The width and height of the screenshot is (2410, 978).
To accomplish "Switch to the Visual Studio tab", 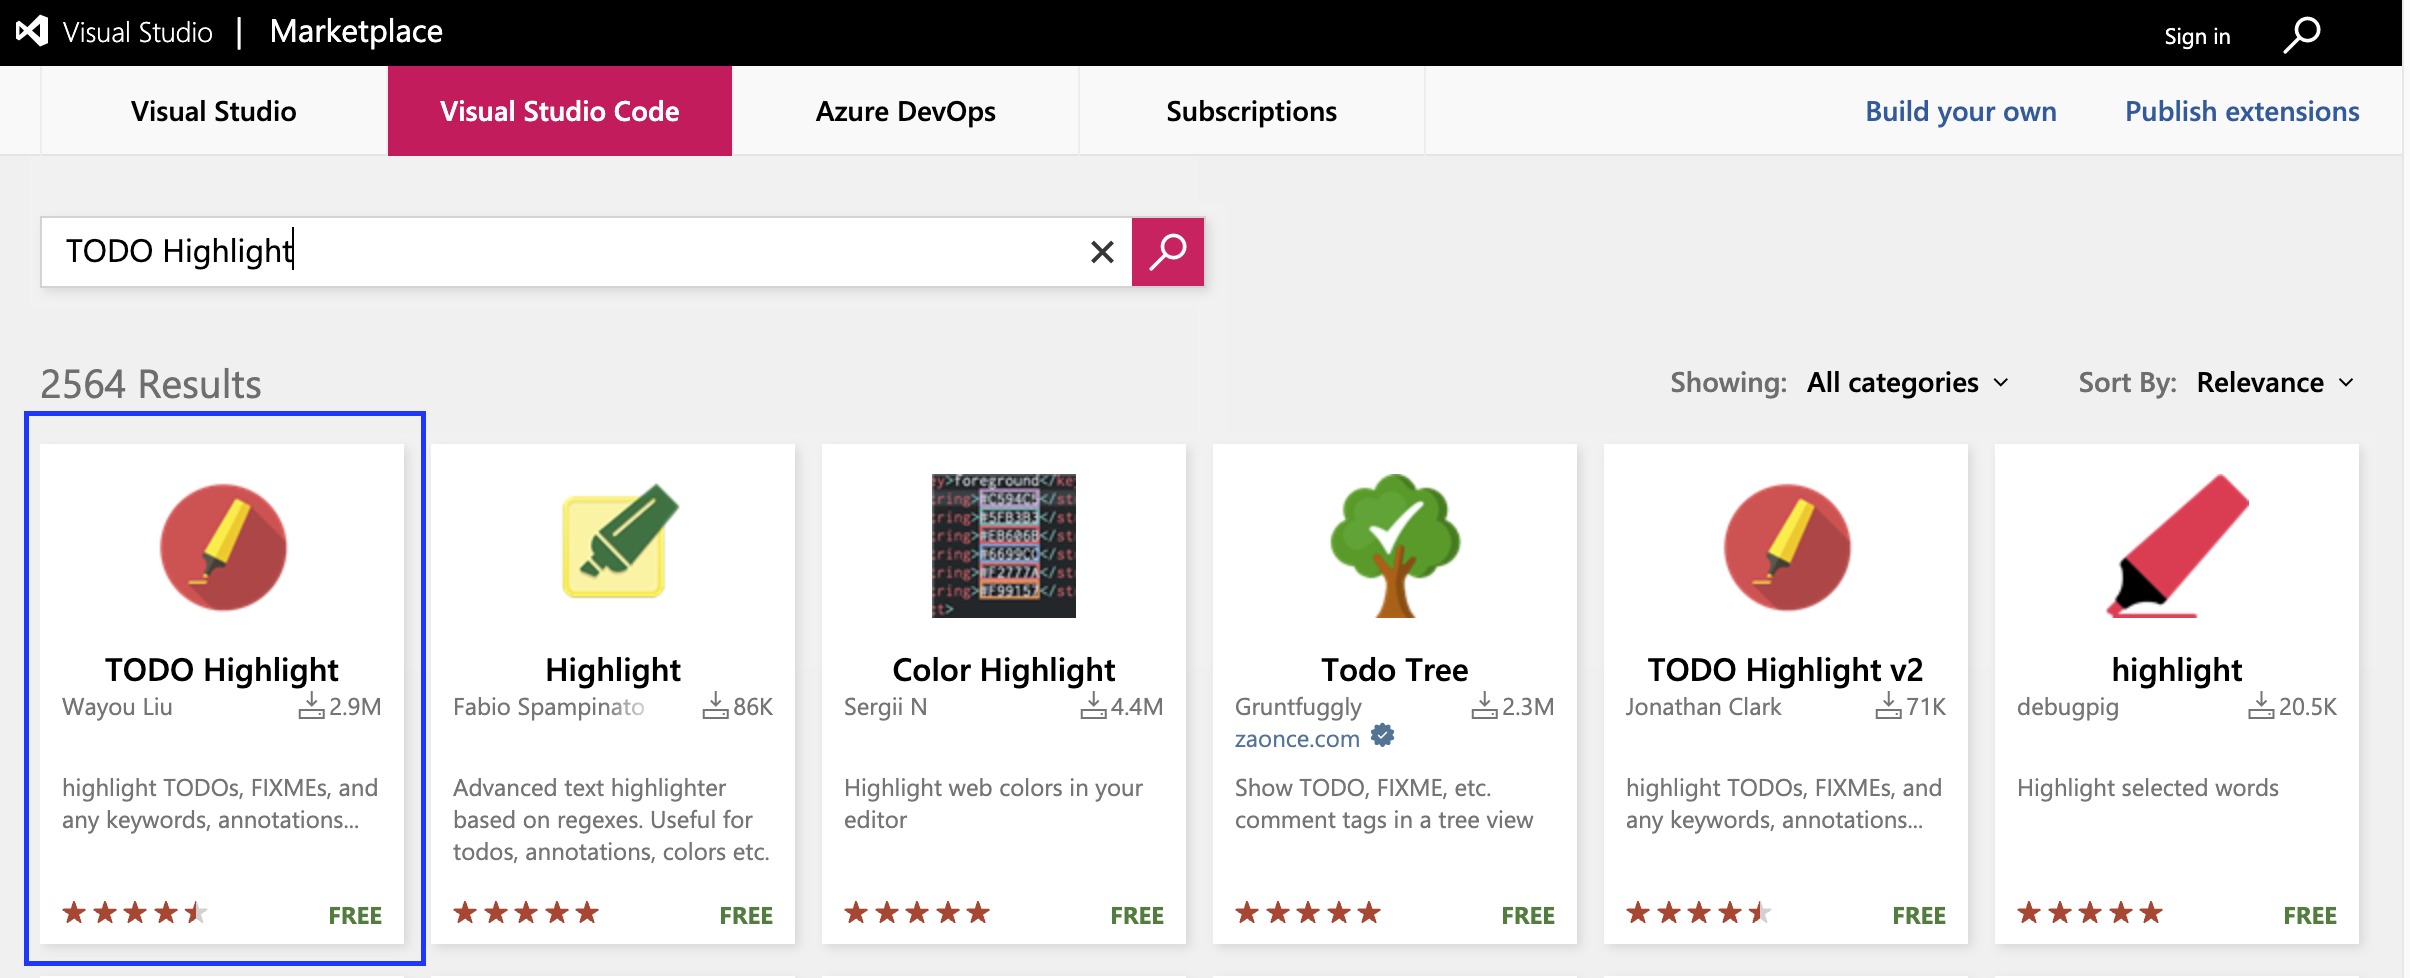I will point(214,111).
